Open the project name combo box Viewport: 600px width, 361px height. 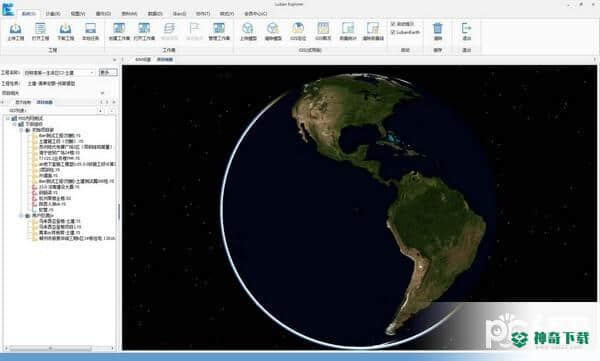pos(59,73)
